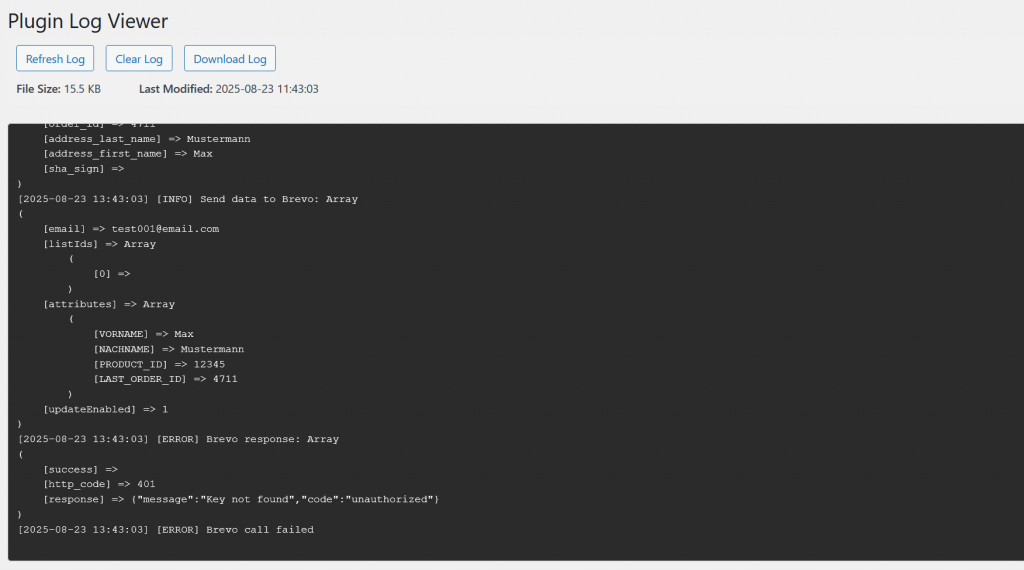
Task: Click the [updateEnabled] => 1 line
Action: point(105,409)
